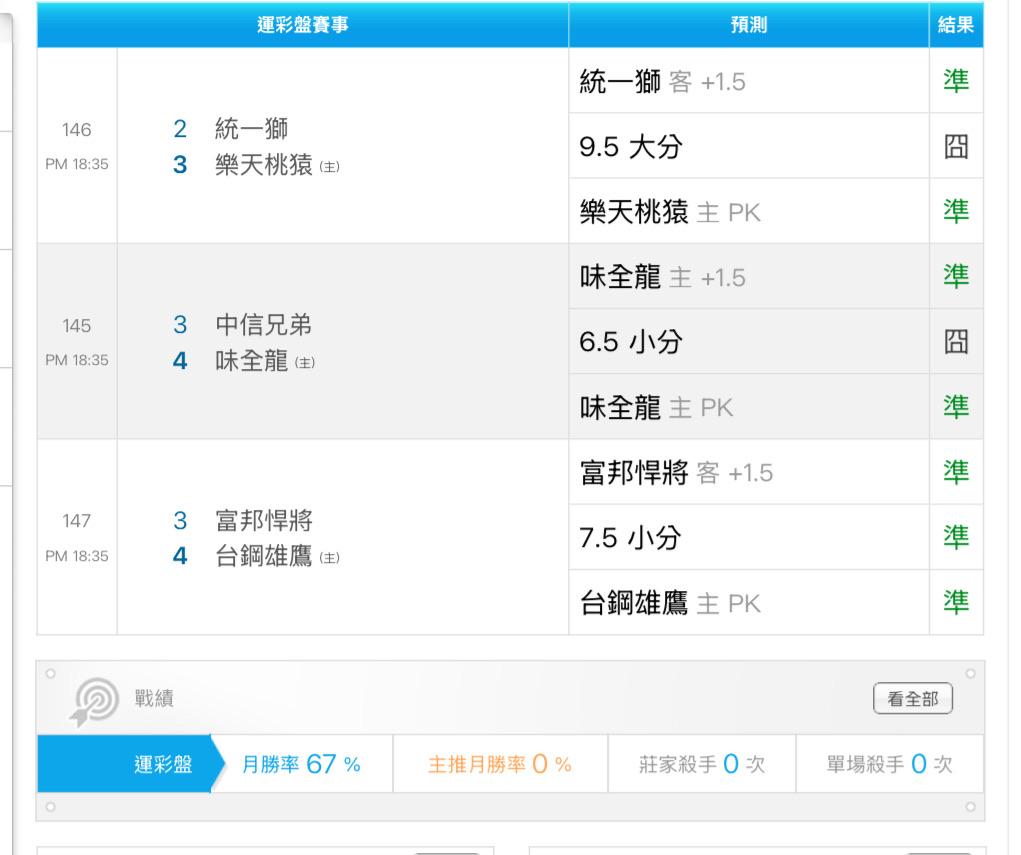The image size is (1021, 855).
Task: Select the 統一獅 客 +1.5 prediction
Action: pyautogui.click(x=749, y=81)
